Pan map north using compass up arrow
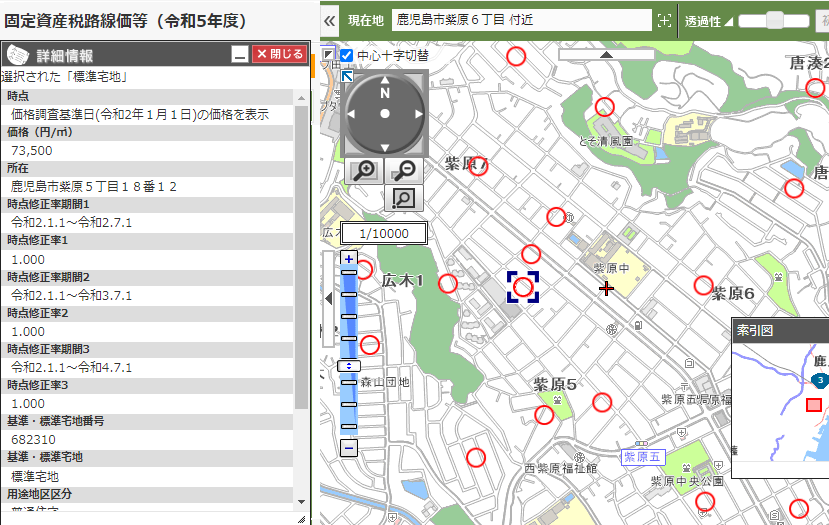 (x=385, y=79)
